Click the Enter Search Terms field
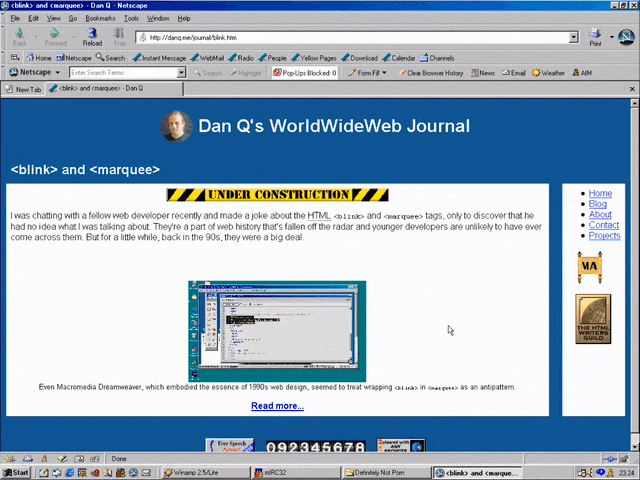This screenshot has height=480, width=640. 123,73
